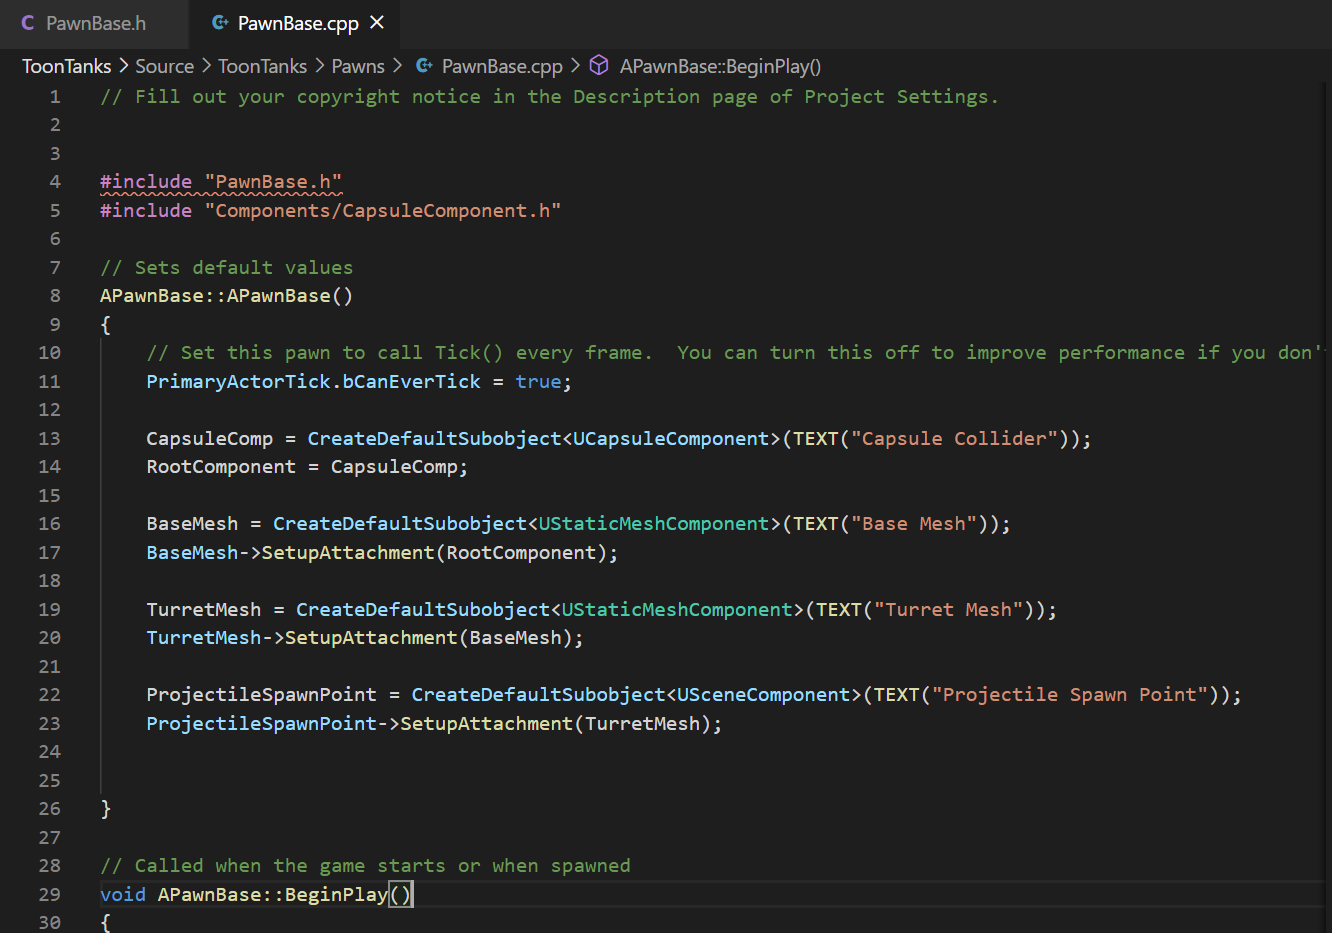Click the underlined #include "PawnBase.h" directive
This screenshot has height=933, width=1332.
220,181
